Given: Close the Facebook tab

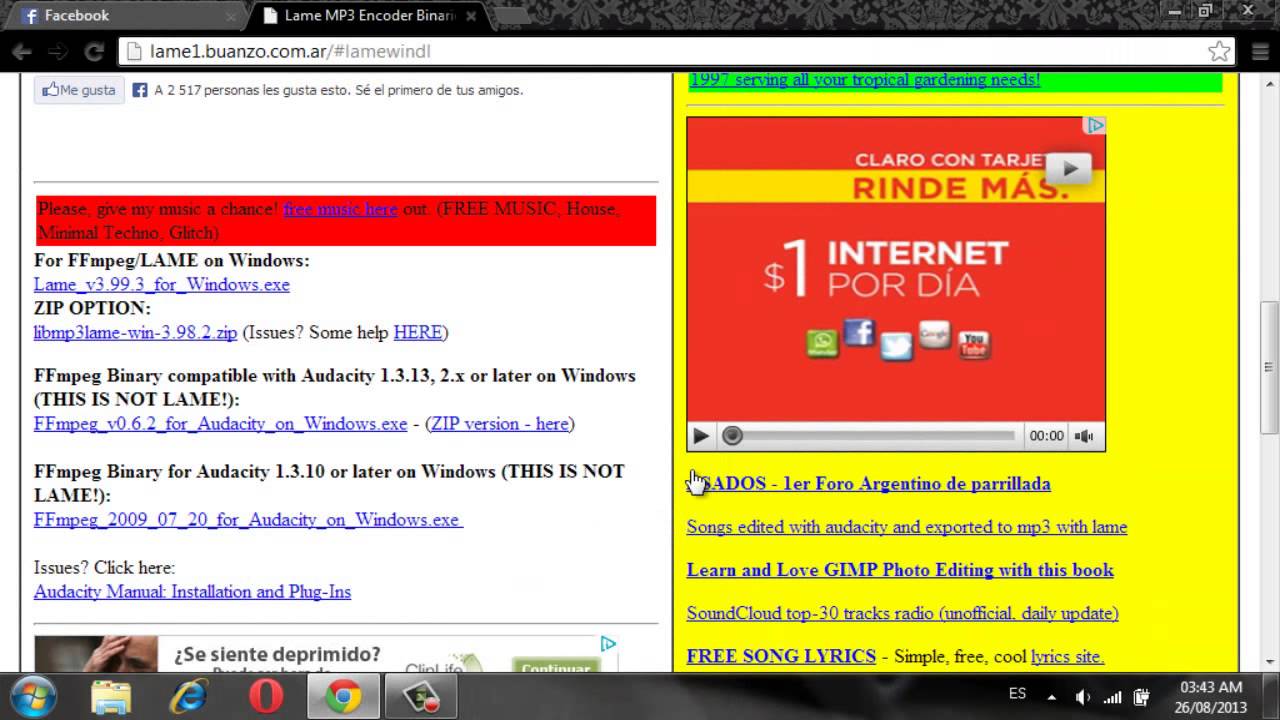Looking at the screenshot, I should tap(232, 16).
